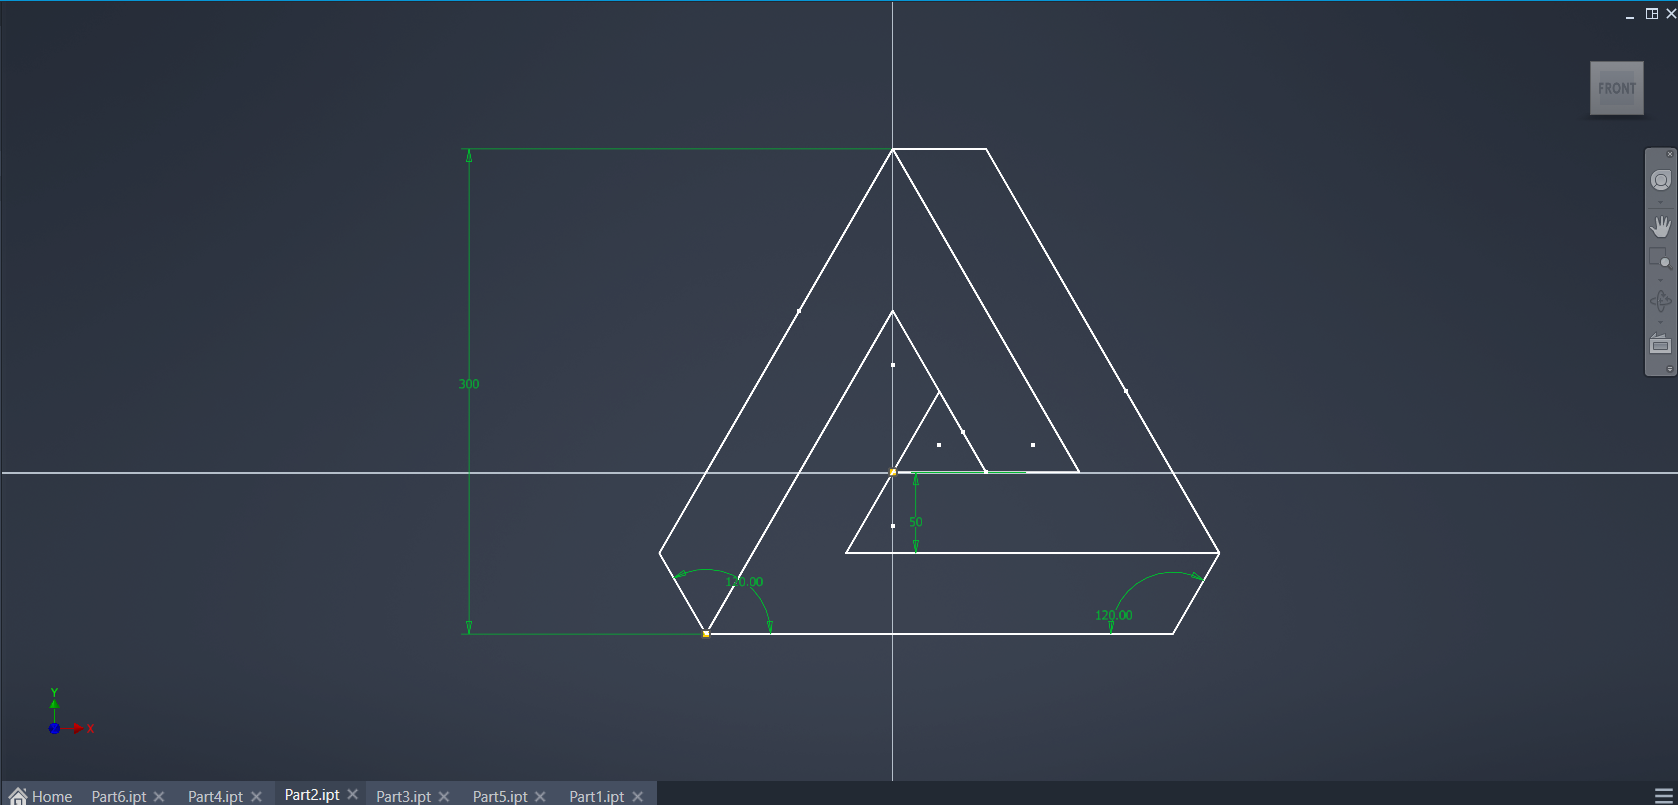The image size is (1678, 805).
Task: Select the Orbit tool in navigation bar
Action: (1660, 301)
